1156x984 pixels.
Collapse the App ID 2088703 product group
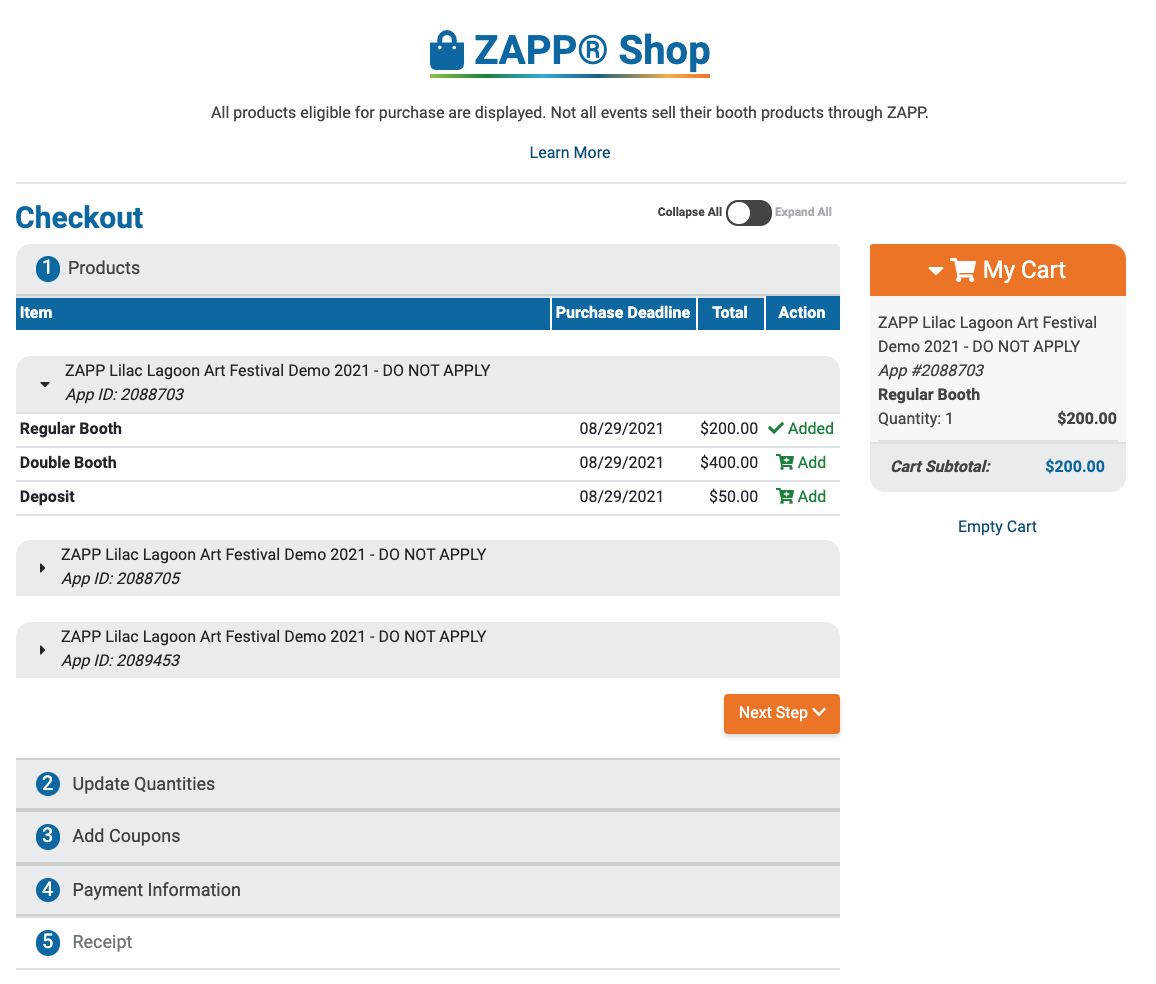pyautogui.click(x=44, y=384)
